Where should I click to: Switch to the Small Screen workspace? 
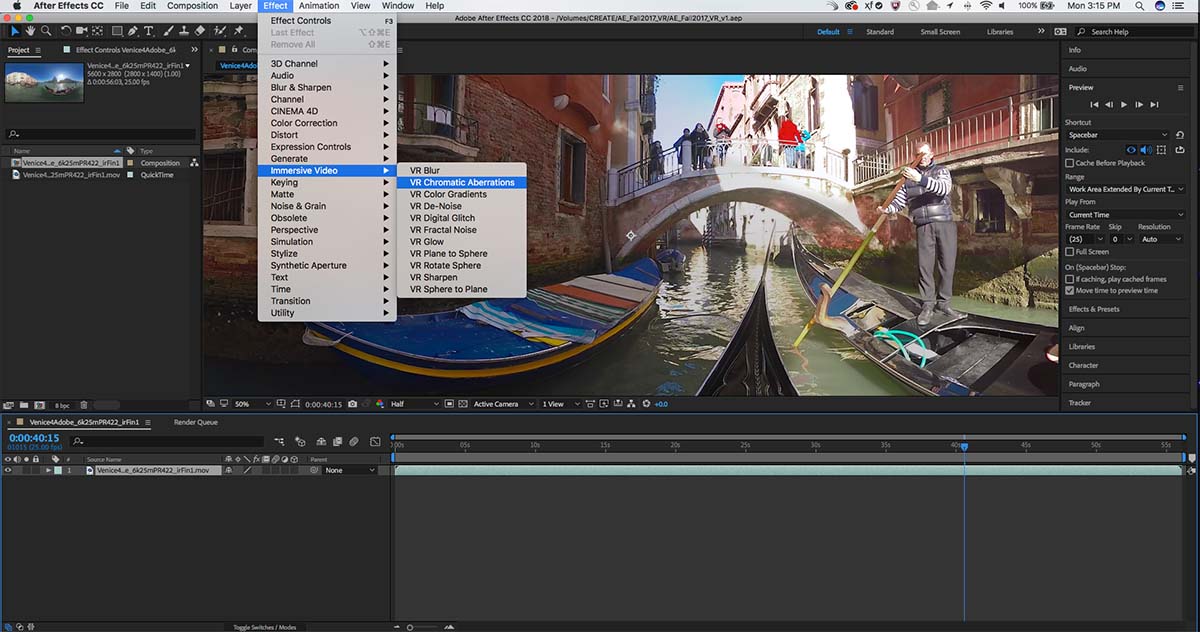point(940,32)
